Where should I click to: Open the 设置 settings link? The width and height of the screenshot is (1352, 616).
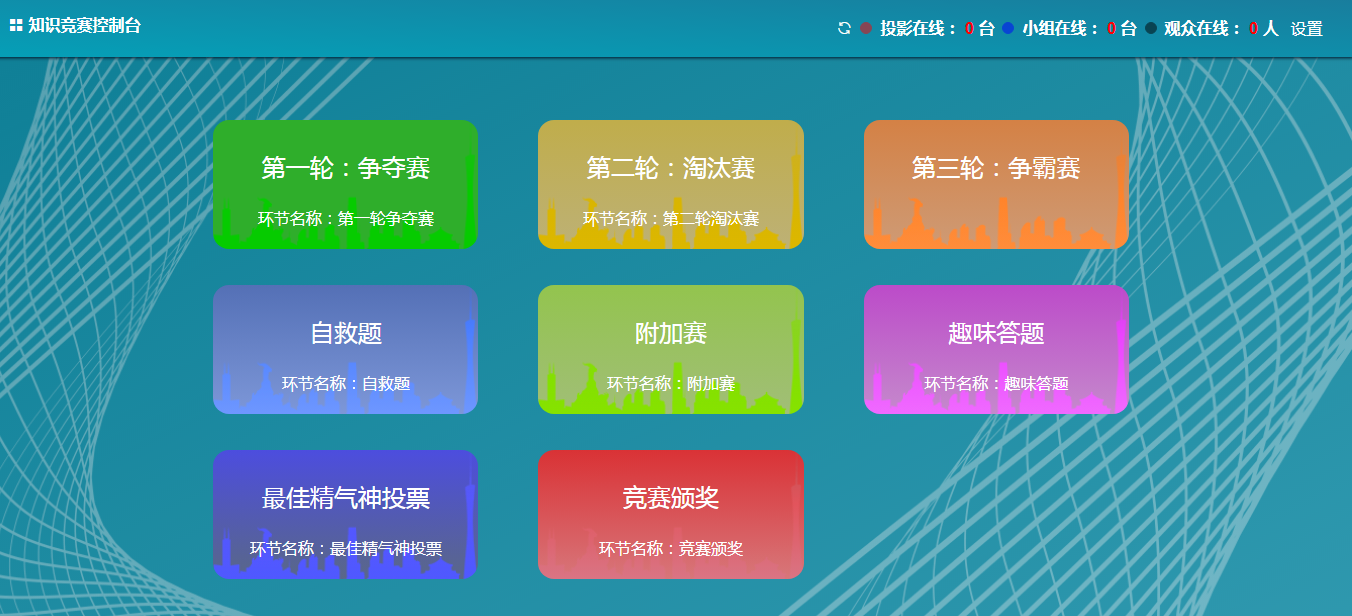1306,29
